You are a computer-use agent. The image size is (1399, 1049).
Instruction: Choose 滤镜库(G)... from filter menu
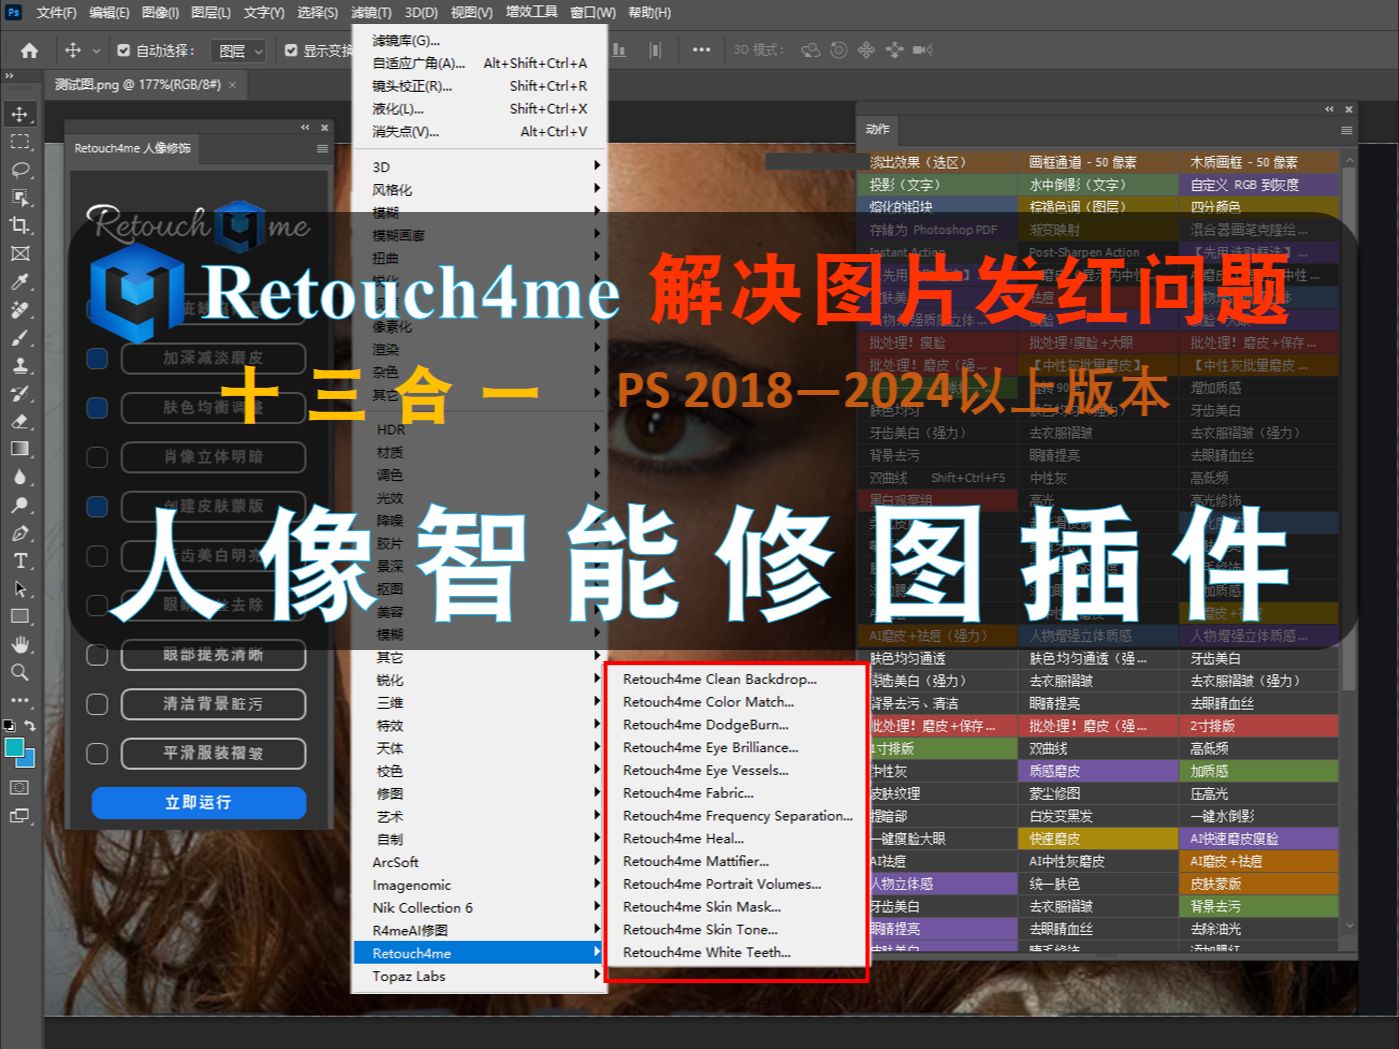[x=478, y=40]
